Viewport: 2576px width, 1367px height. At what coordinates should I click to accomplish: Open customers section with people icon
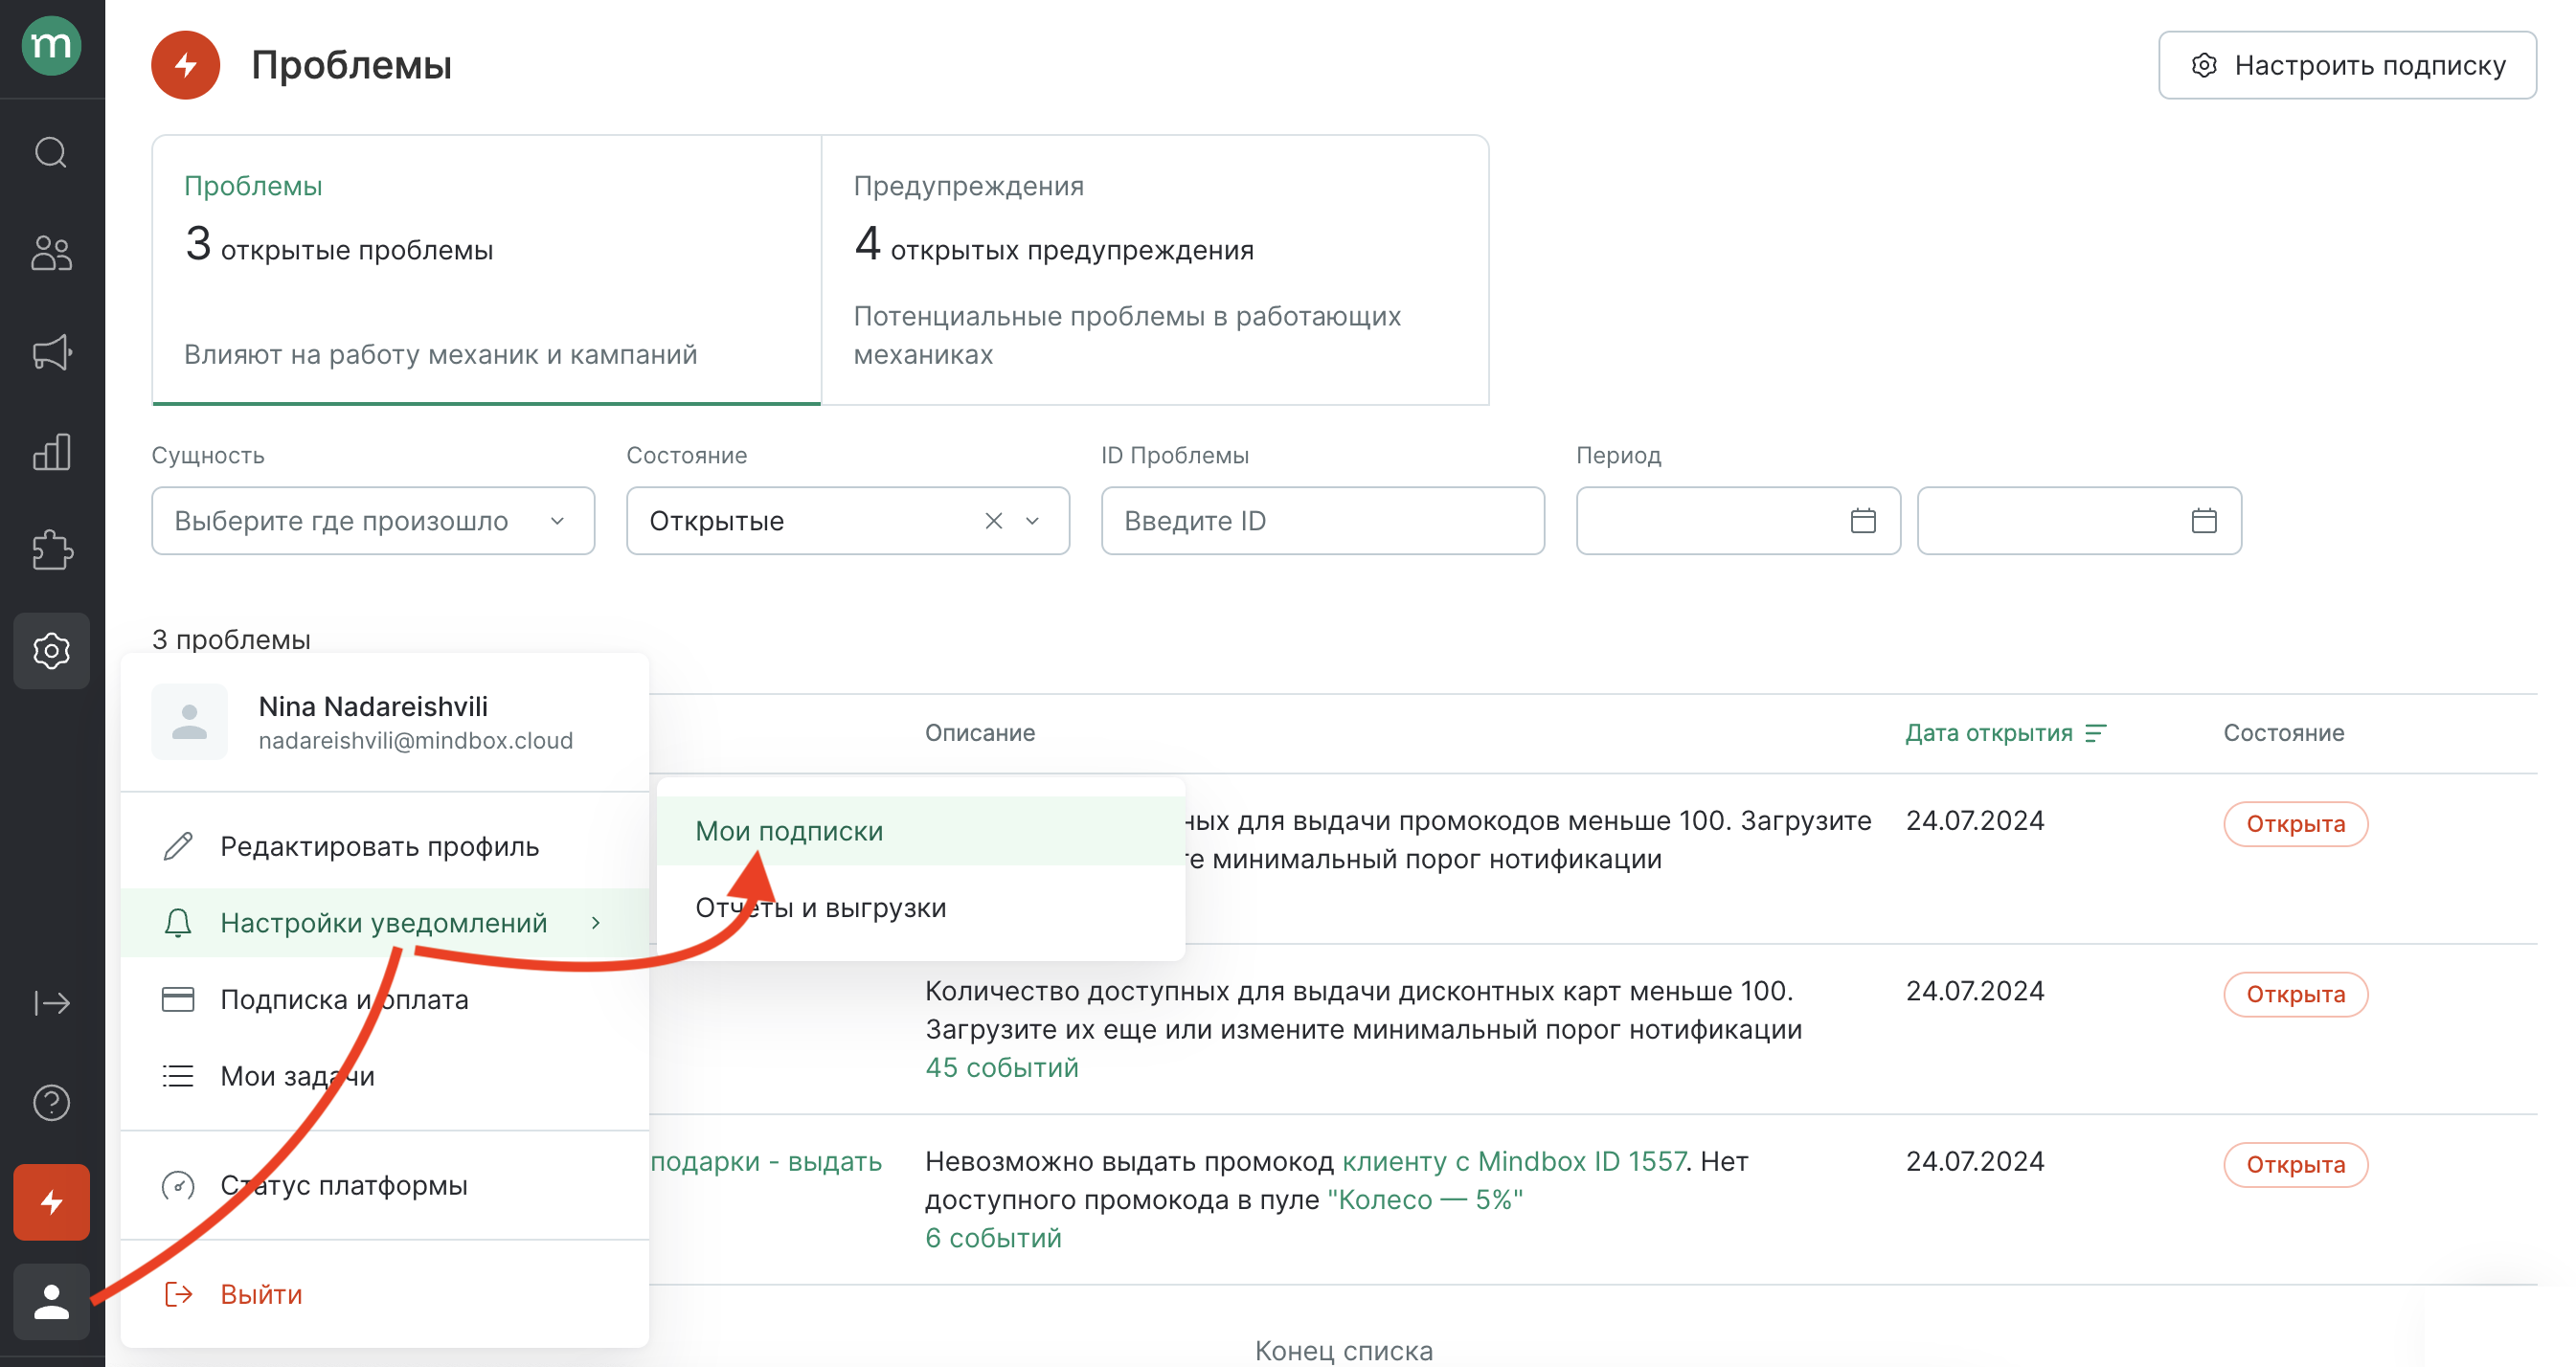(51, 253)
